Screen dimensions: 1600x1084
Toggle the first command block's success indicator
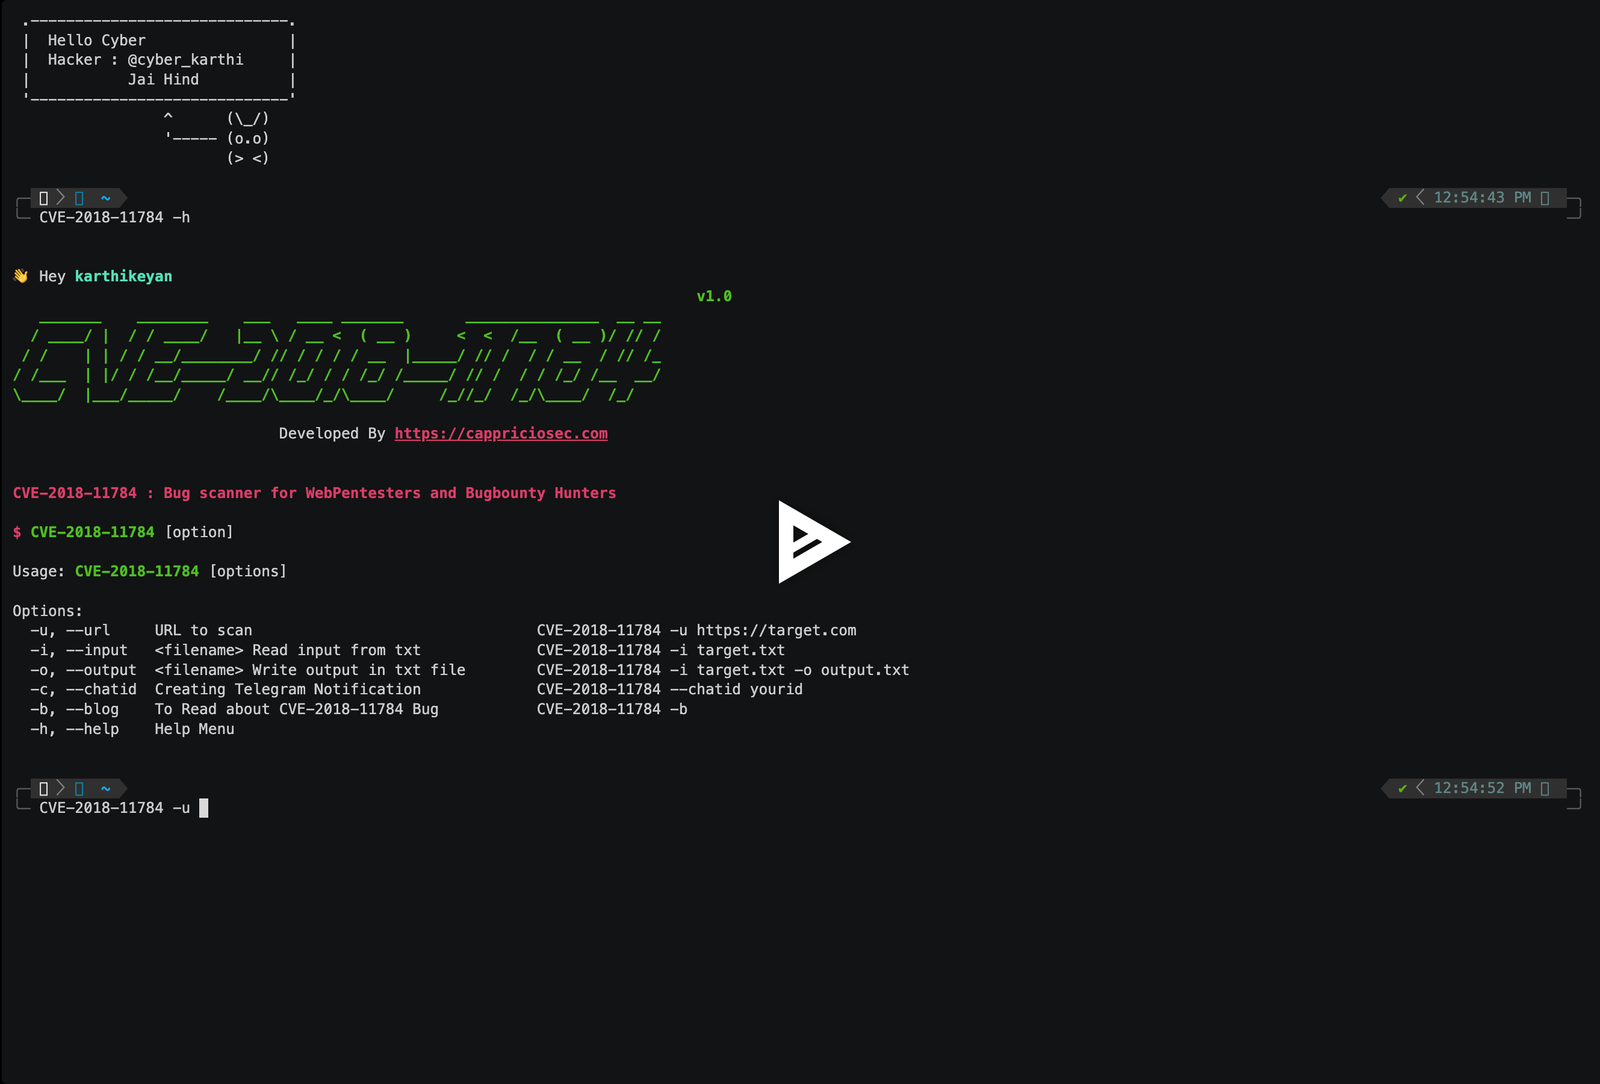point(1402,198)
